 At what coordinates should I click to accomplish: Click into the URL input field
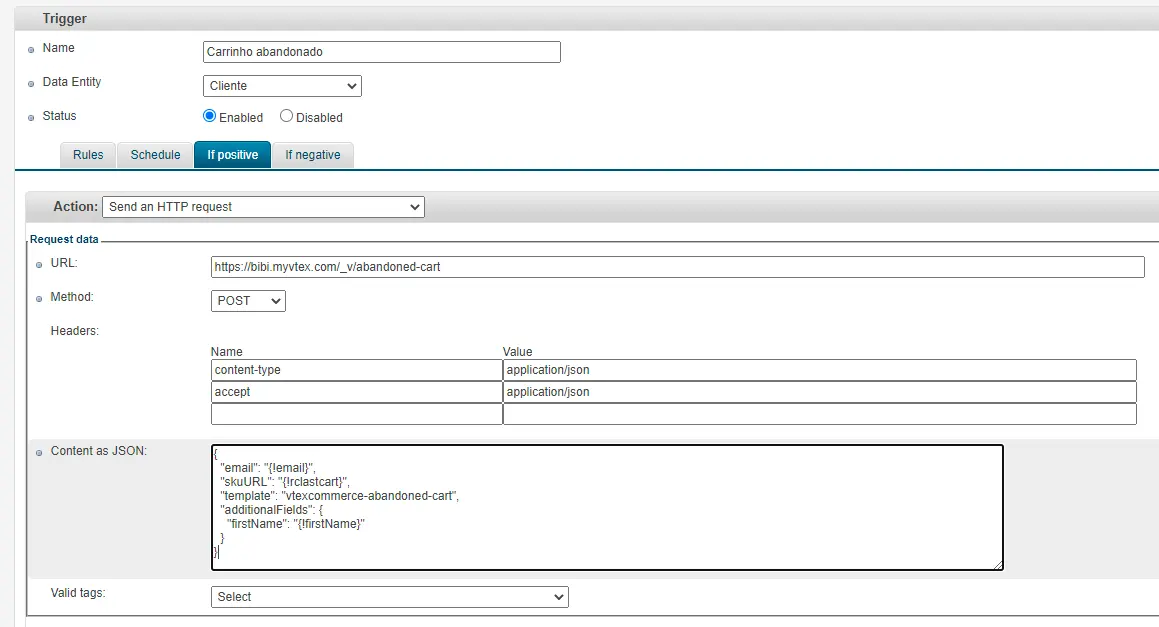(677, 267)
